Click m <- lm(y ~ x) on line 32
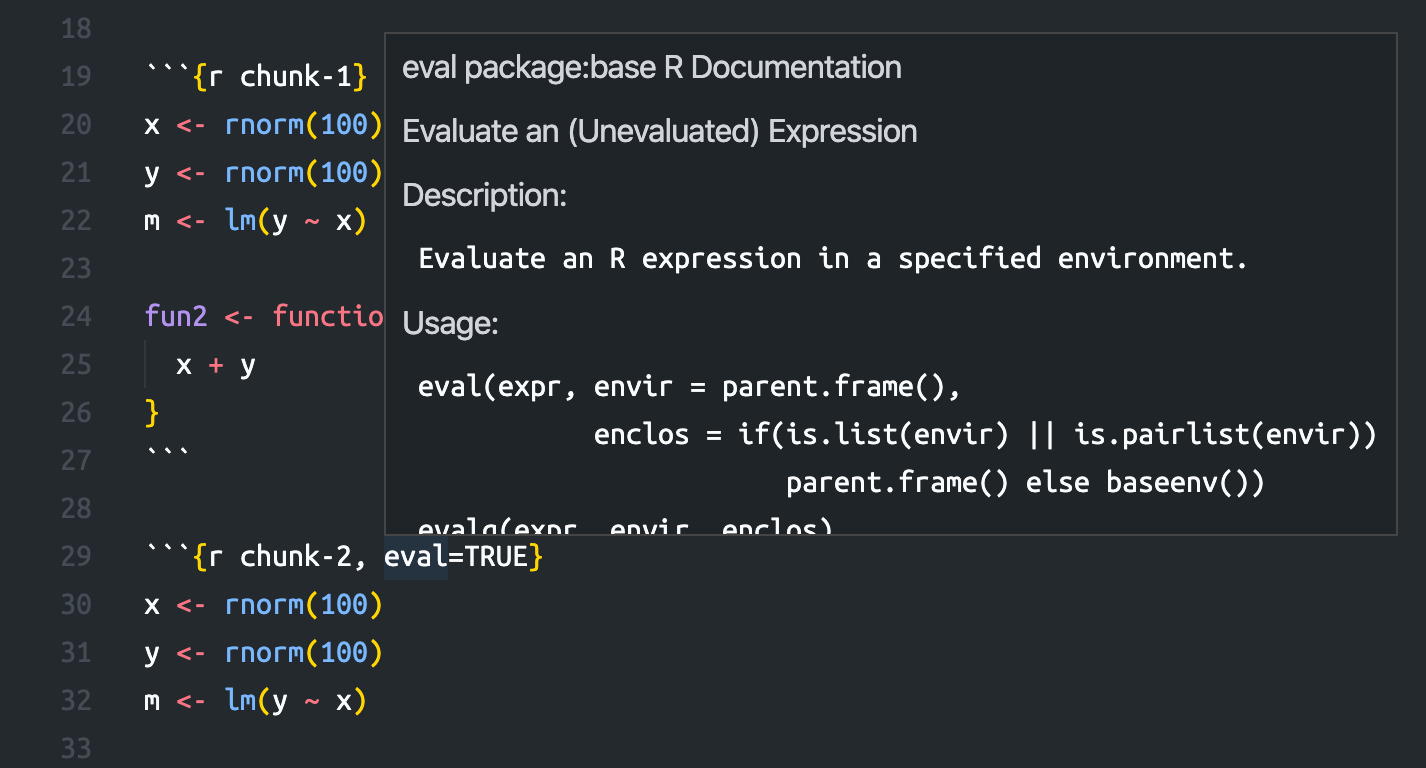Viewport: 1426px width, 768px height. click(257, 700)
